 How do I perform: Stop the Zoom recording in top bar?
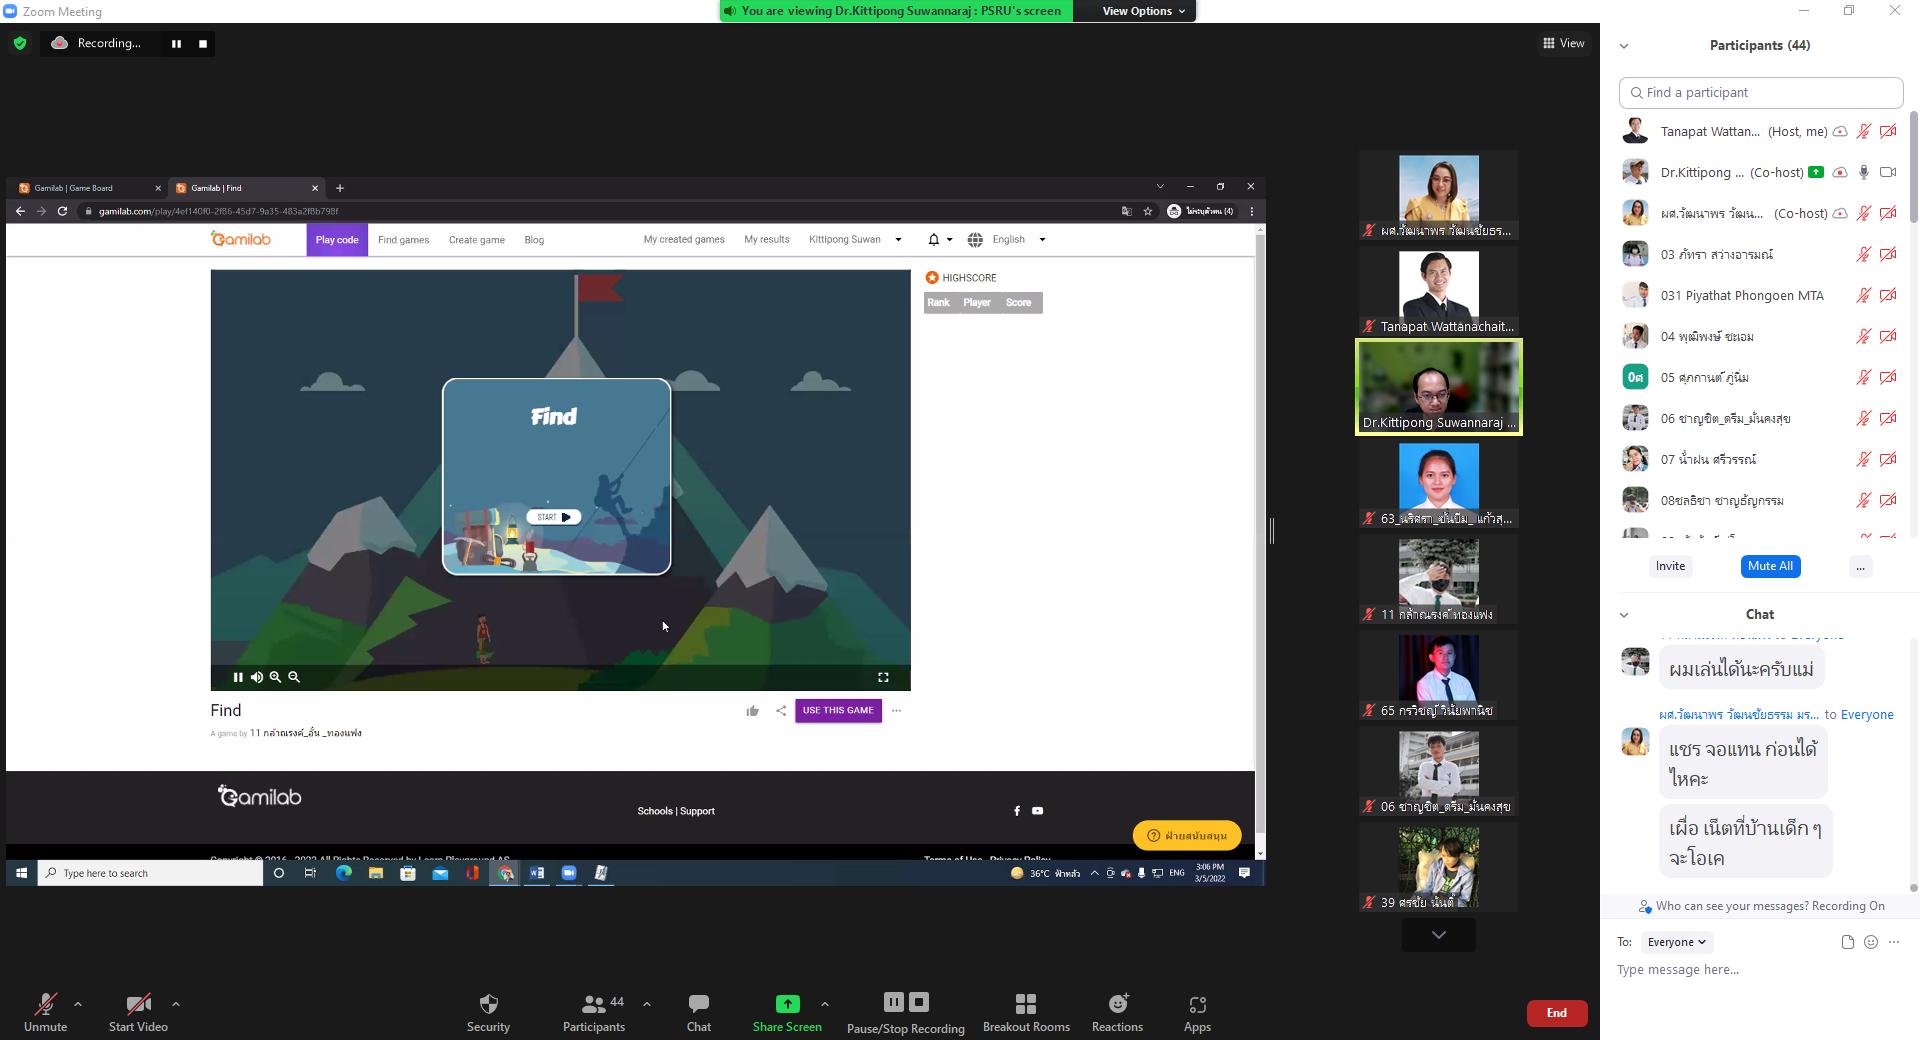[203, 43]
